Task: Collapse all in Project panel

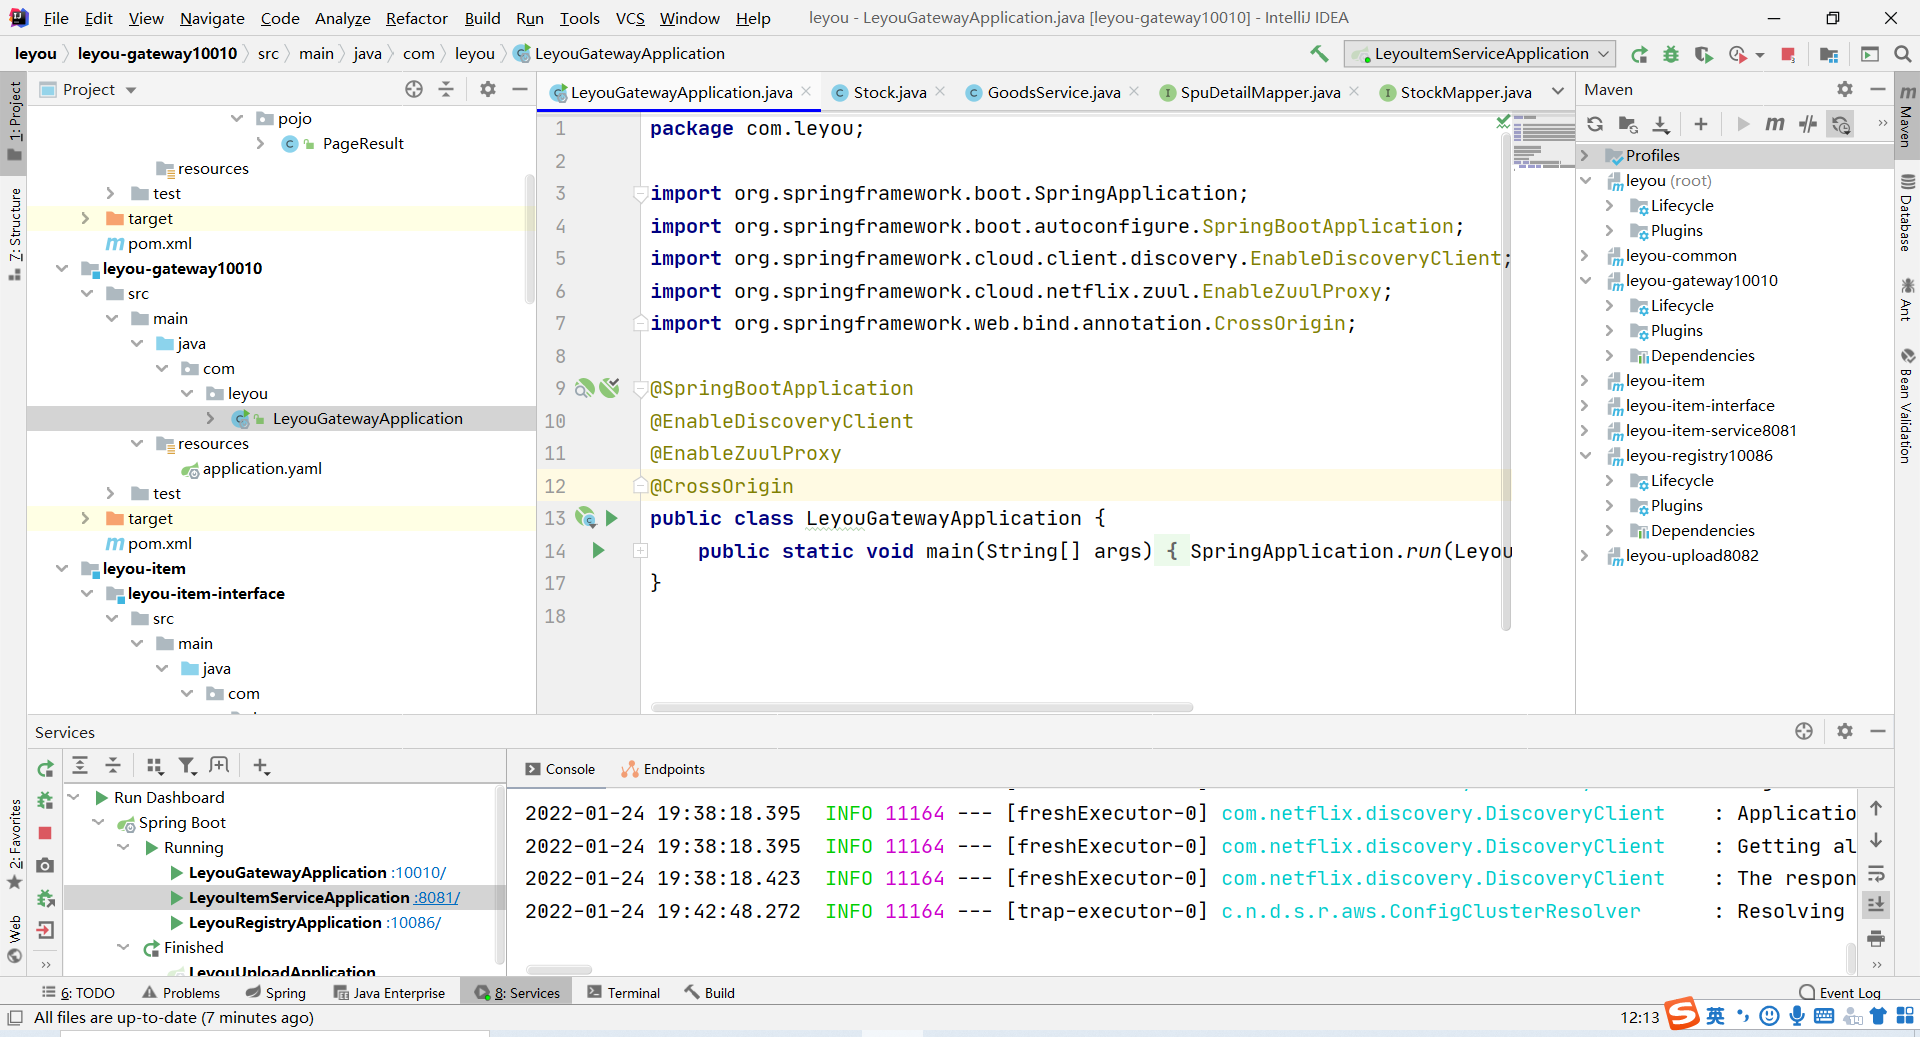Action: pos(446,89)
